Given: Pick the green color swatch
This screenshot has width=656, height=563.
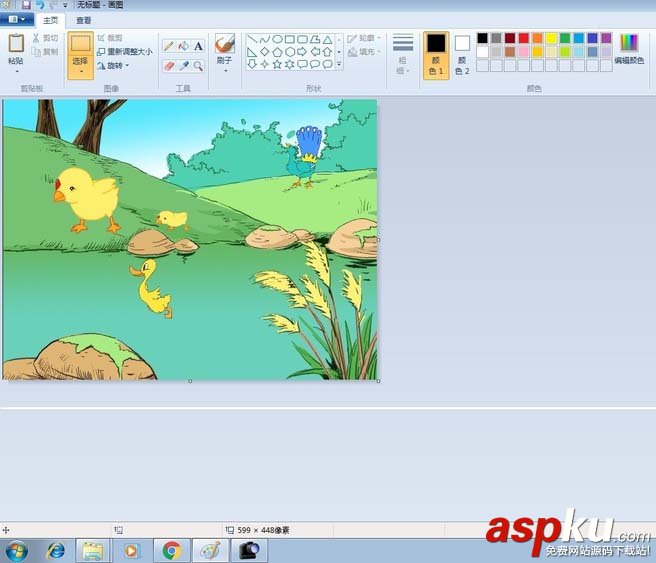Looking at the screenshot, I should pyautogui.click(x=565, y=38).
